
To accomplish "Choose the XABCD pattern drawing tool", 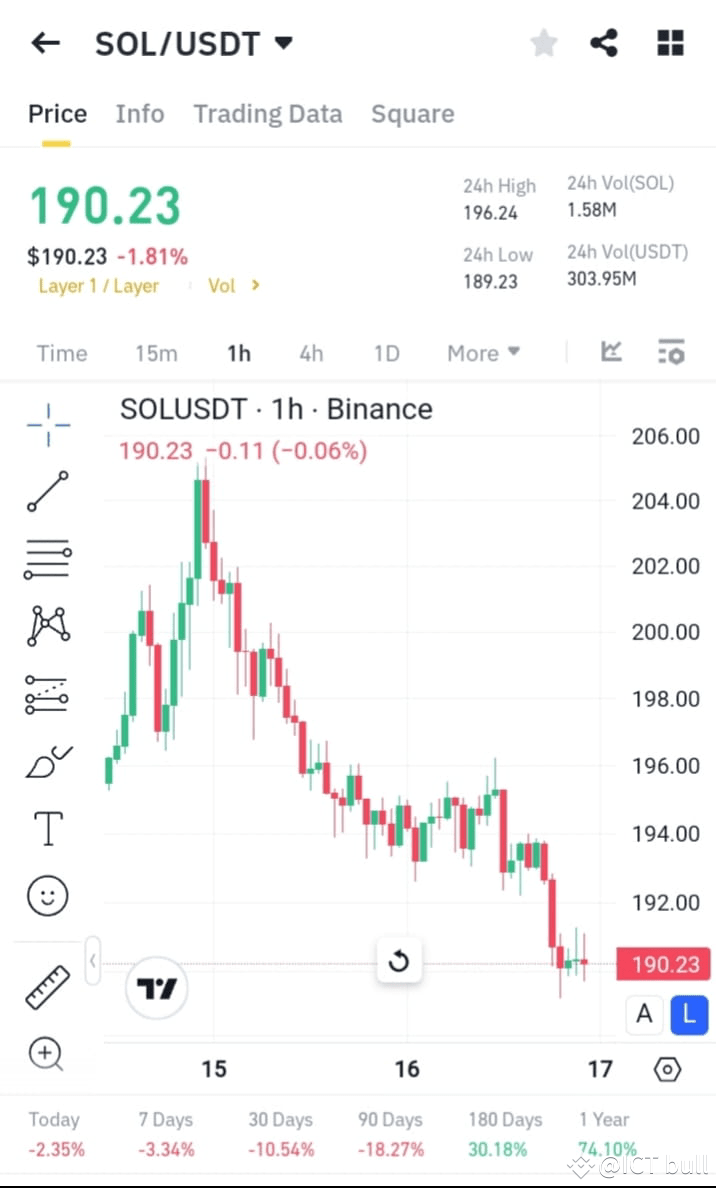I will point(46,626).
